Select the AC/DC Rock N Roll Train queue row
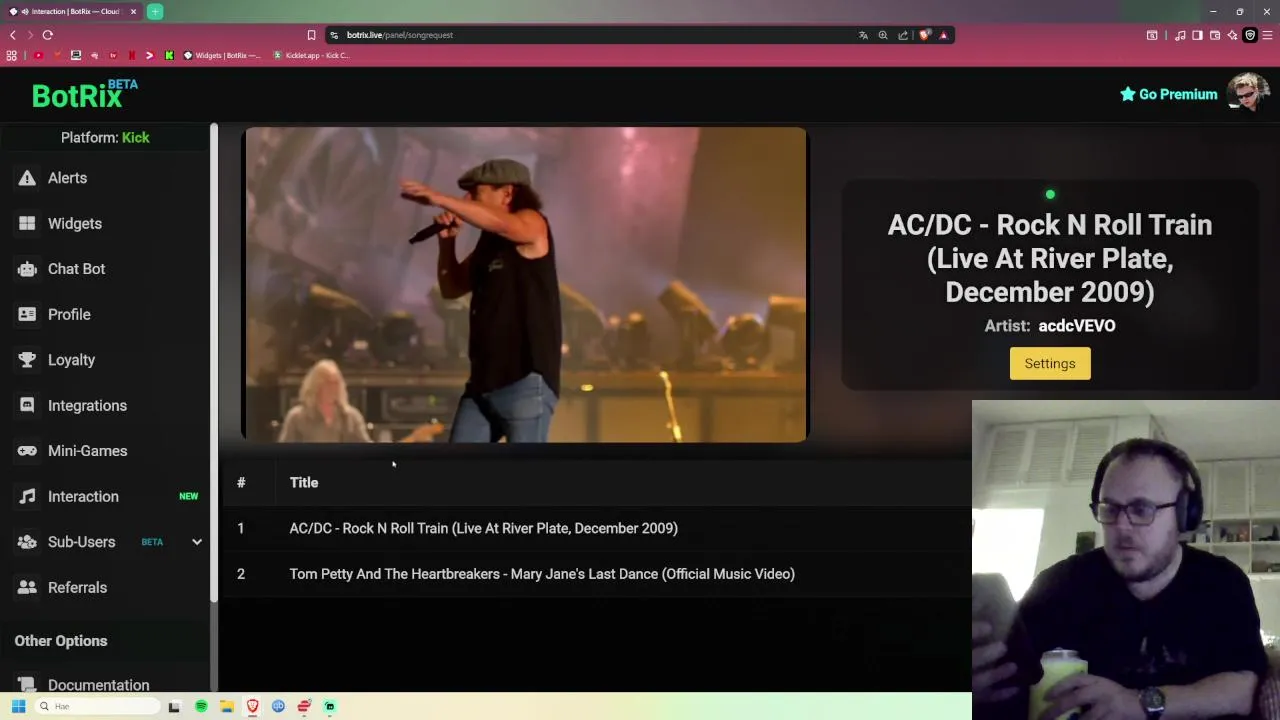The width and height of the screenshot is (1280, 720). pos(596,528)
